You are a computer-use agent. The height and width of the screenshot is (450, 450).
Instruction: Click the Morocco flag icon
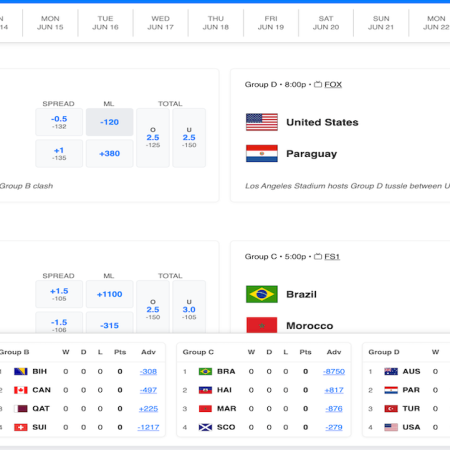(x=262, y=325)
